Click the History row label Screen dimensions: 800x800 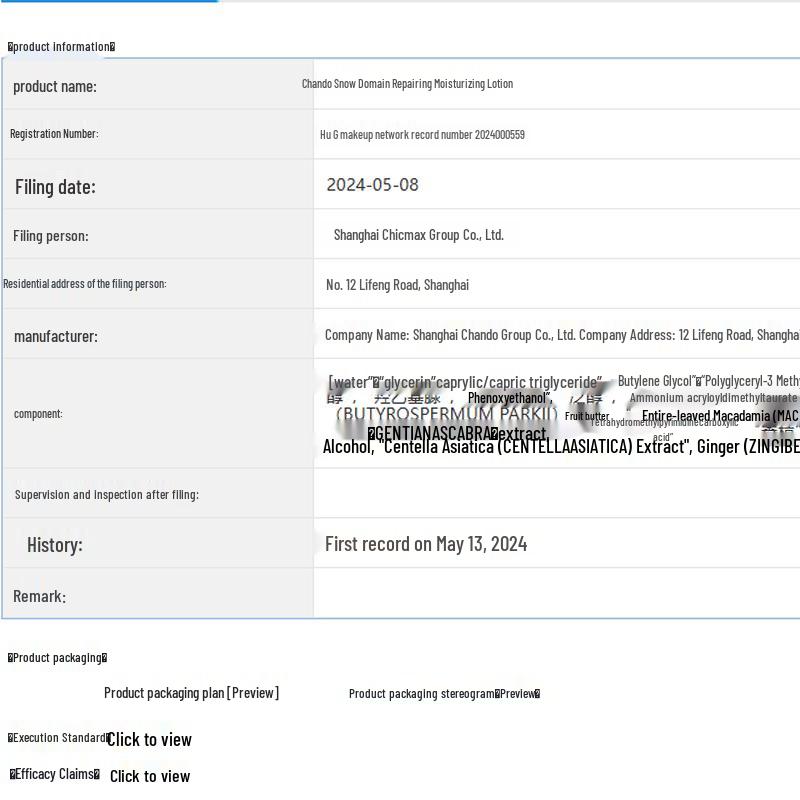click(x=55, y=545)
